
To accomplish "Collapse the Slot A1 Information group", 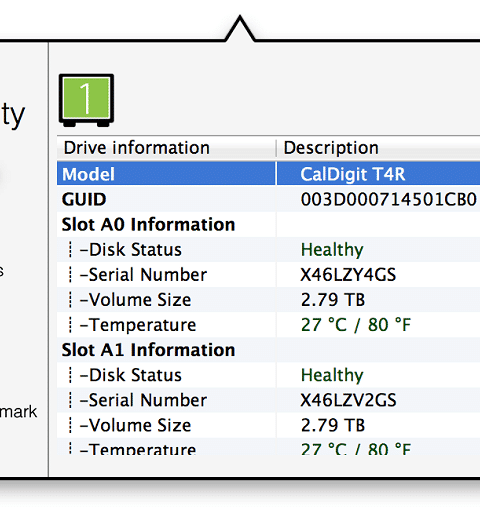I will point(148,350).
